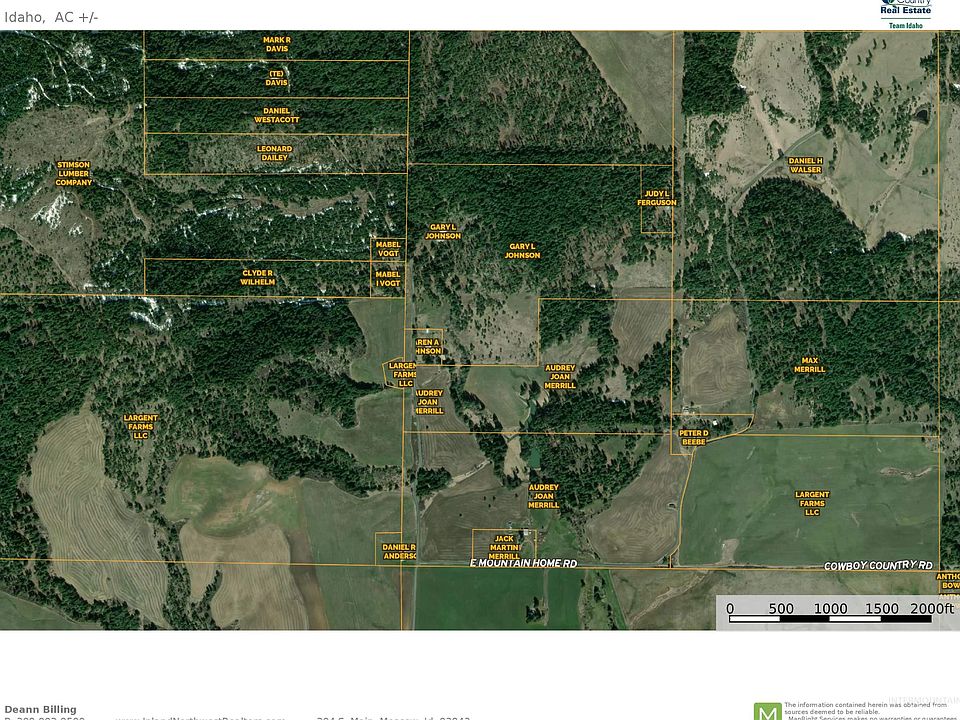The height and width of the screenshot is (720, 960).
Task: Click the COWBOY COUNTRY RD road label
Action: point(879,565)
